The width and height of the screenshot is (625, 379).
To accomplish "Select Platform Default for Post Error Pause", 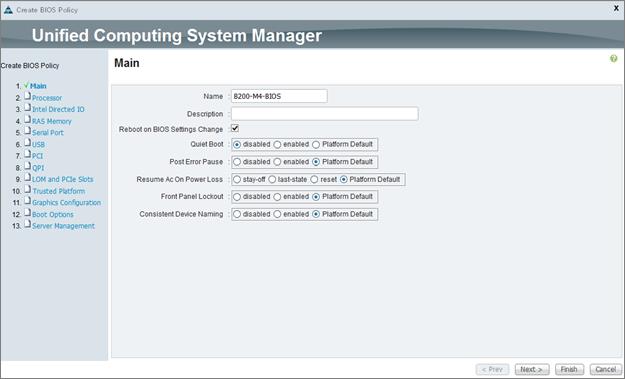I will (316, 162).
